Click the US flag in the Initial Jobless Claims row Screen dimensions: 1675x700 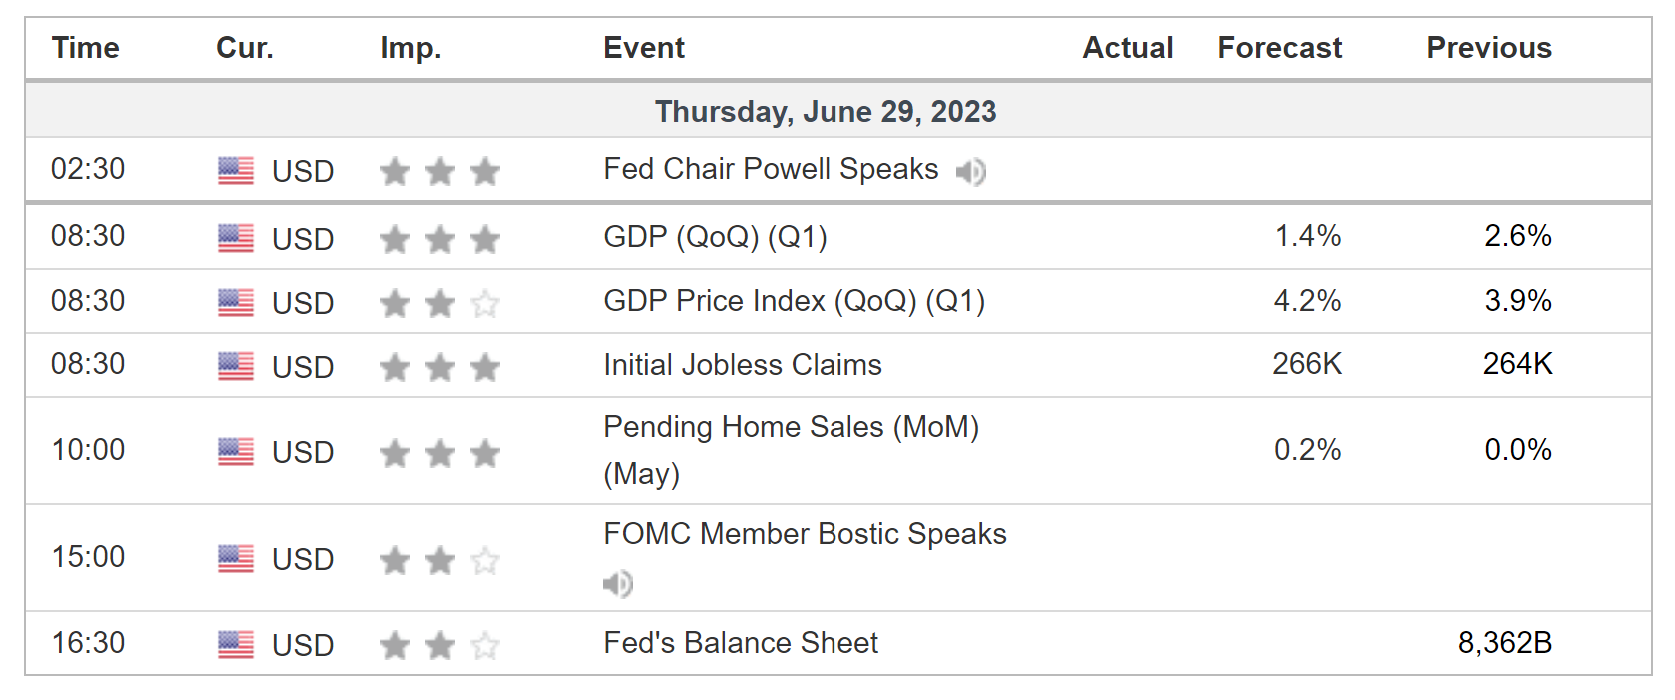236,366
